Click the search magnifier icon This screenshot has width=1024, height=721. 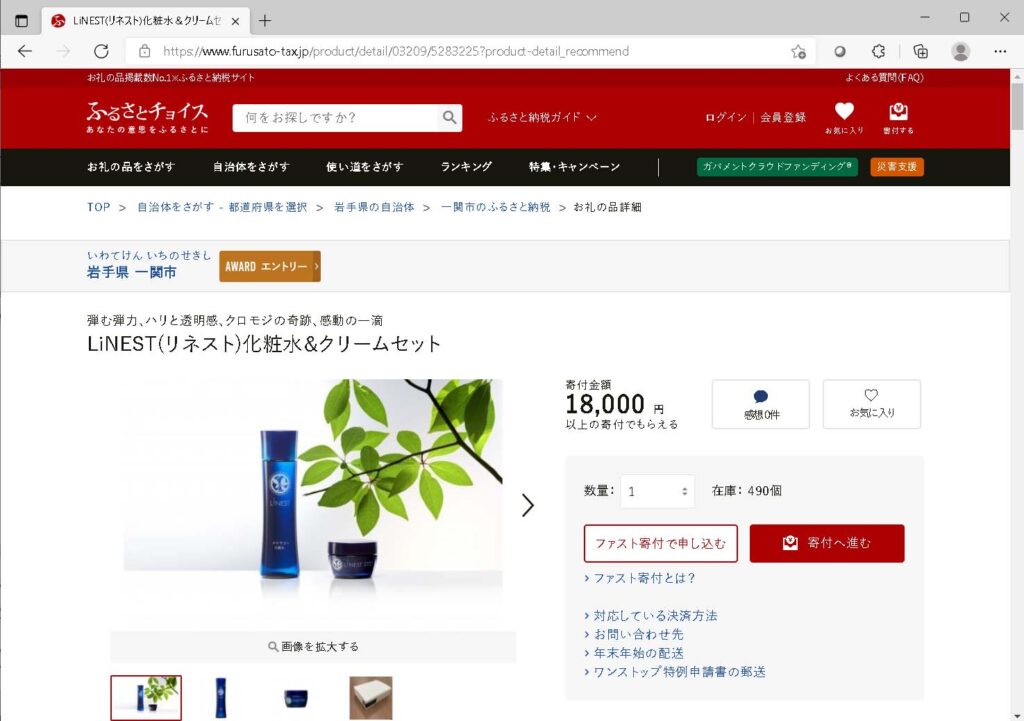450,118
